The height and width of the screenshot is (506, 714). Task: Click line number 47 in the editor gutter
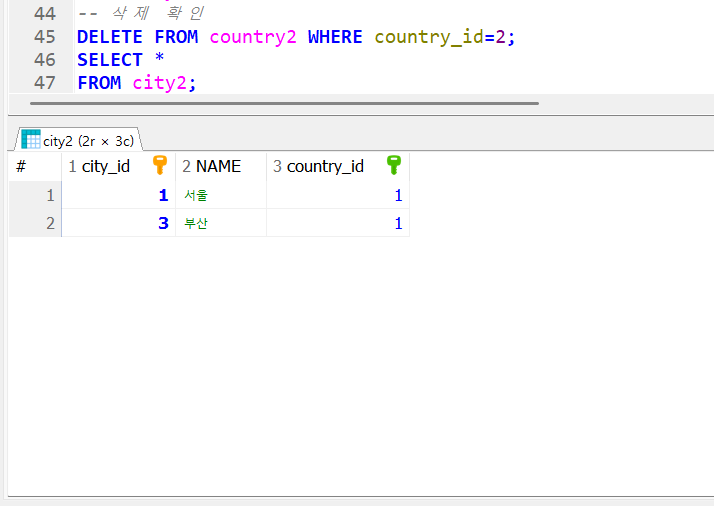45,83
